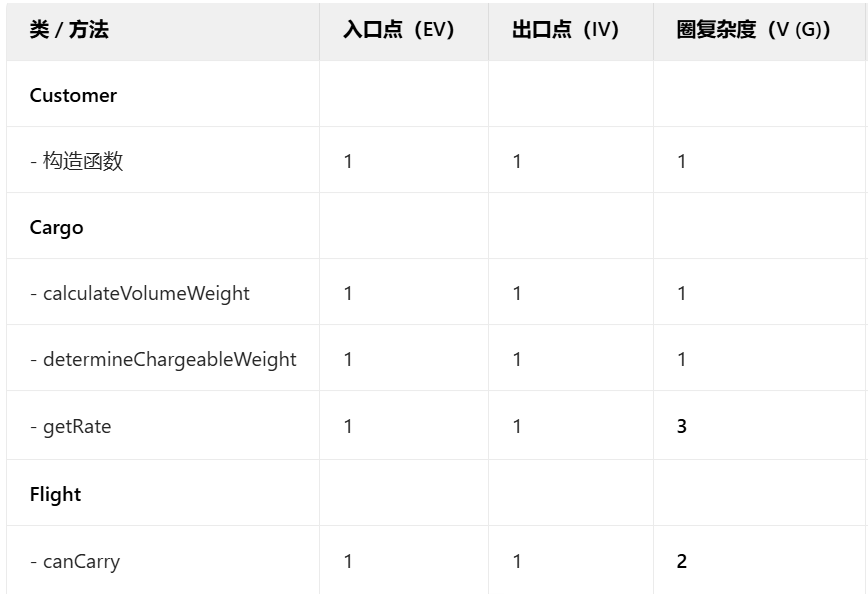The width and height of the screenshot is (868, 594).
Task: Click the IV value for calculateVolumeWeight
Action: (x=516, y=293)
